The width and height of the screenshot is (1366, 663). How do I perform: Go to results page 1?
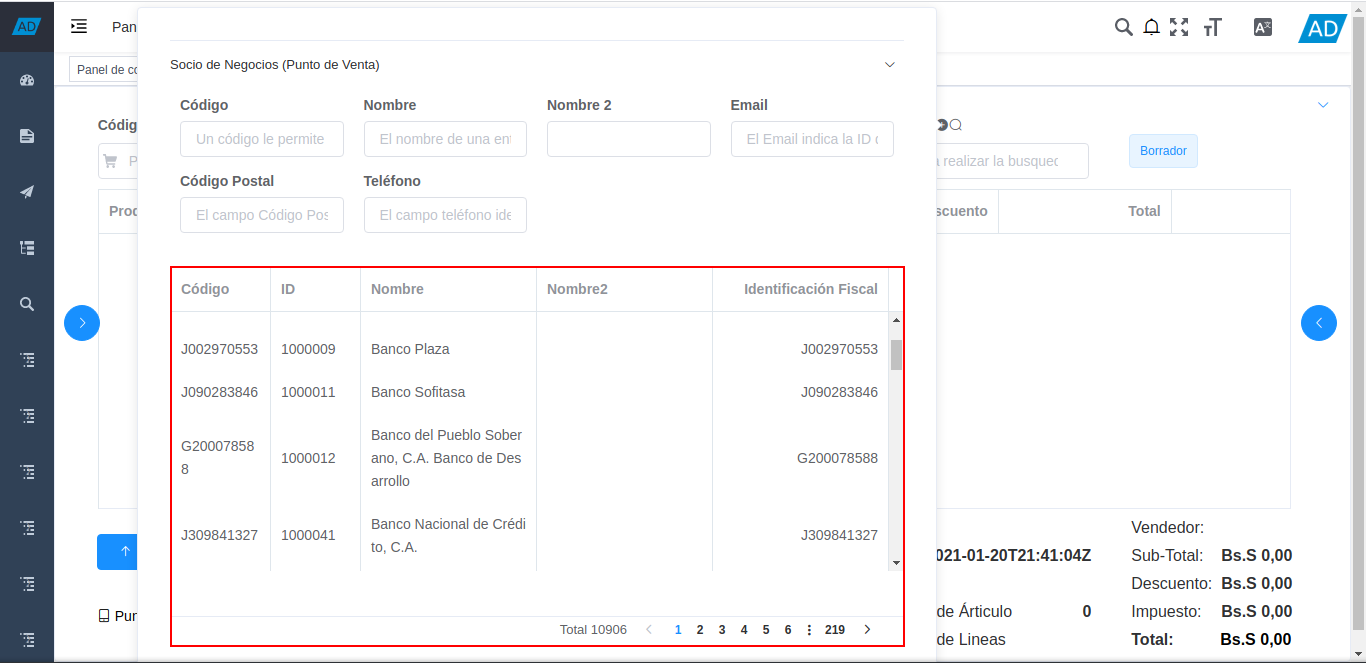[678, 630]
